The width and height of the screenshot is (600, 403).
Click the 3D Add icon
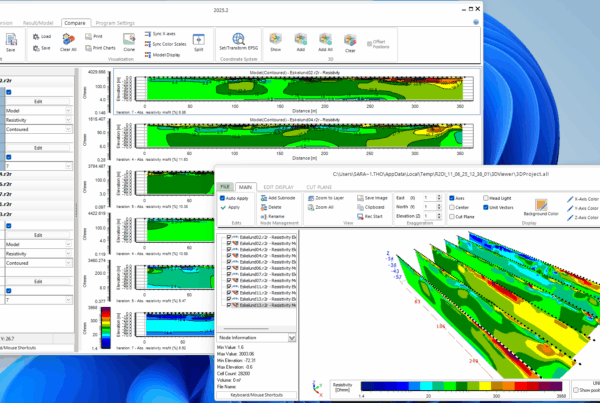[x=301, y=39]
